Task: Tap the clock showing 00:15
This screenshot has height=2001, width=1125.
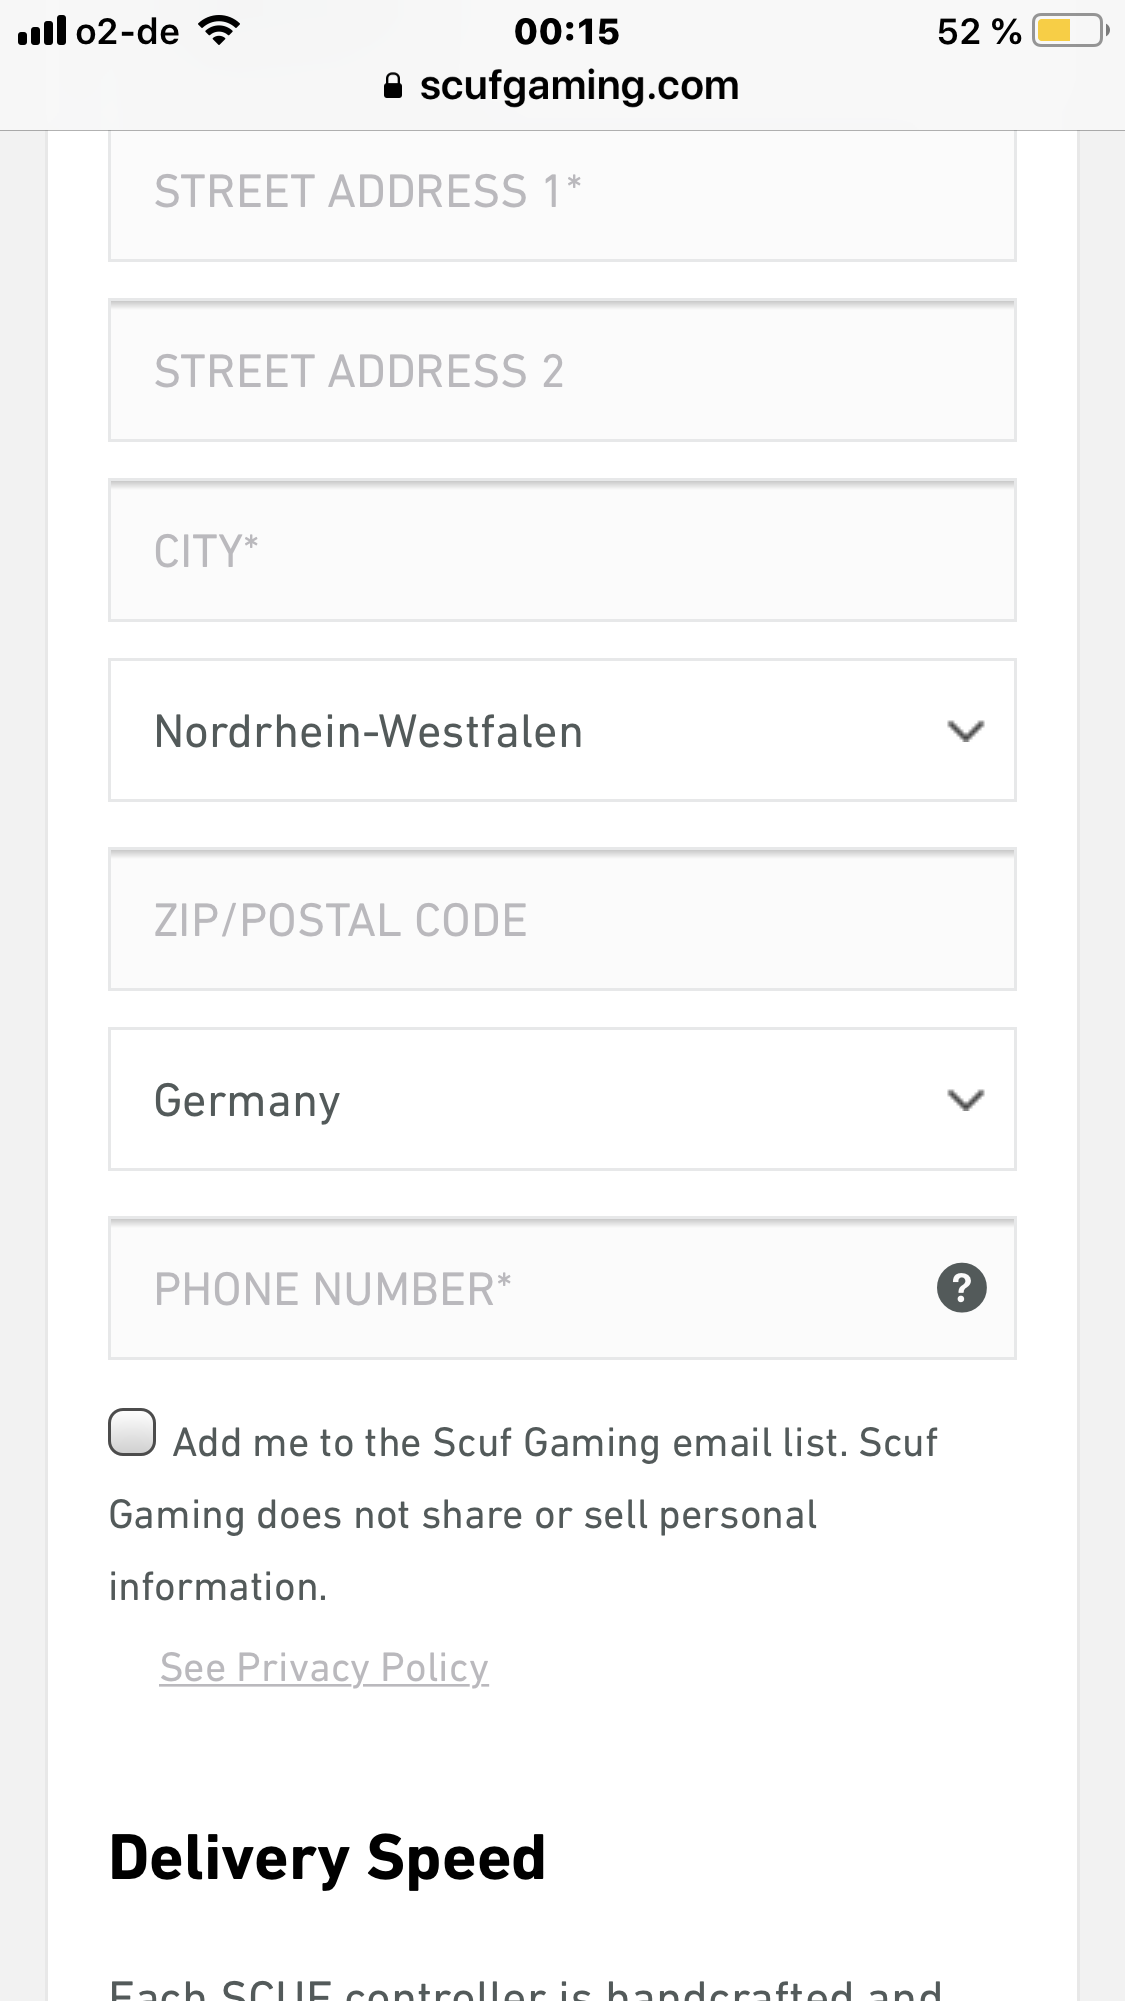Action: (x=566, y=31)
